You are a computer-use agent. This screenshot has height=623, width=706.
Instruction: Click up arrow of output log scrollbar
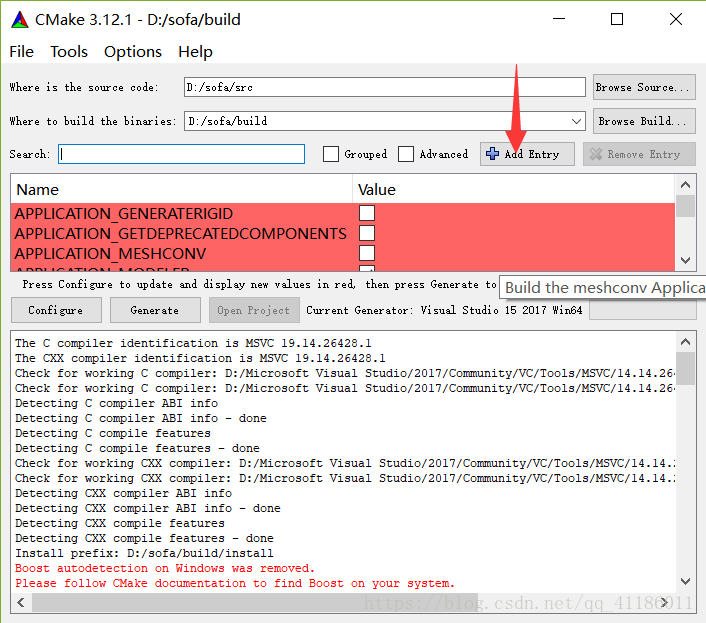[685, 342]
